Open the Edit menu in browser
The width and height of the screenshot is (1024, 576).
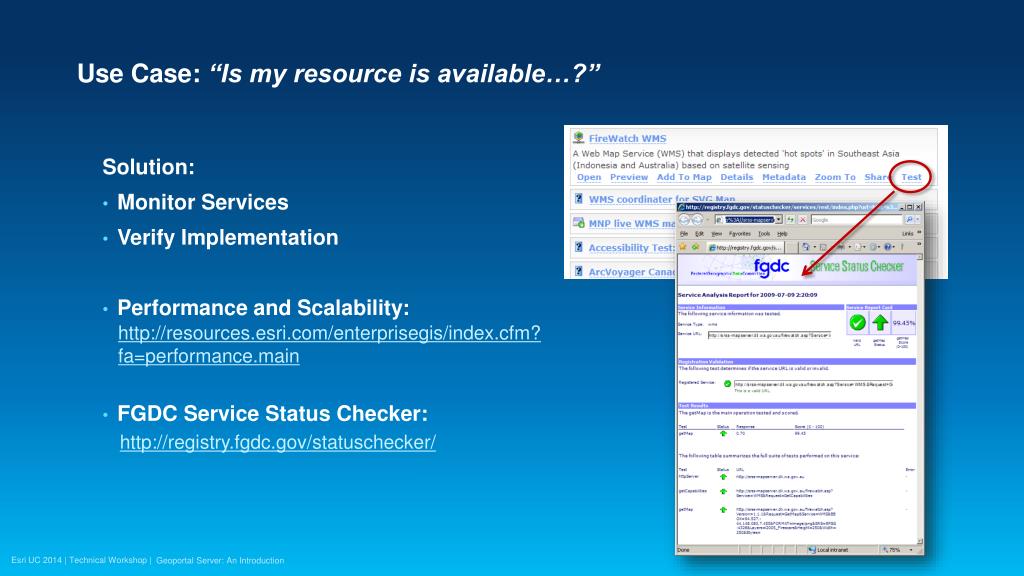tap(699, 234)
